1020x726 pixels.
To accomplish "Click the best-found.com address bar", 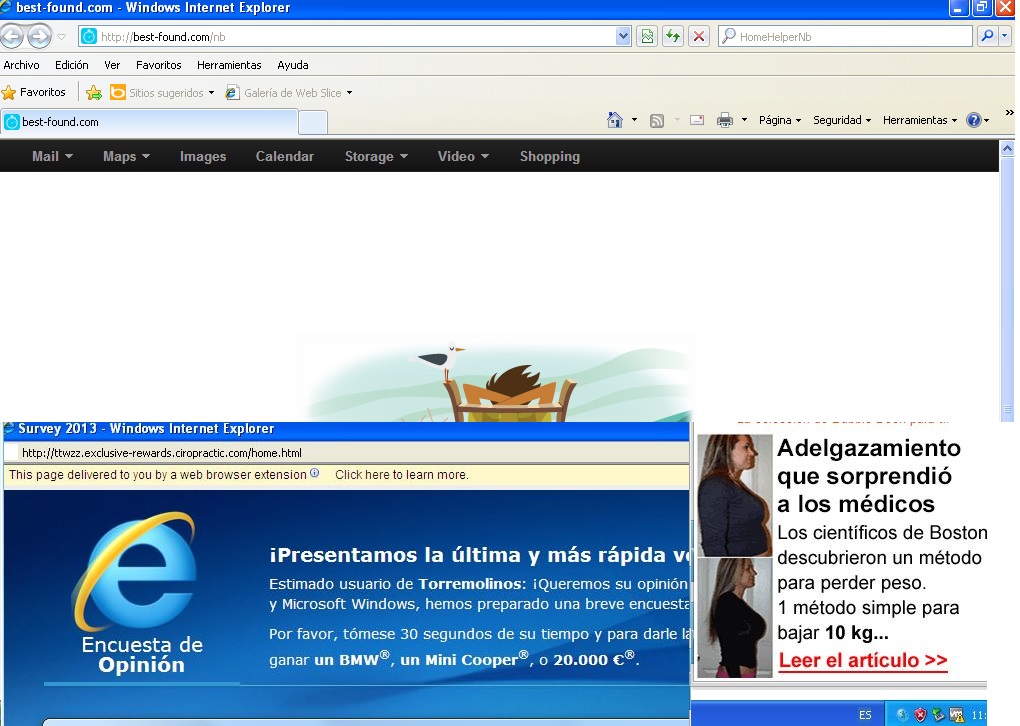I will (355, 36).
